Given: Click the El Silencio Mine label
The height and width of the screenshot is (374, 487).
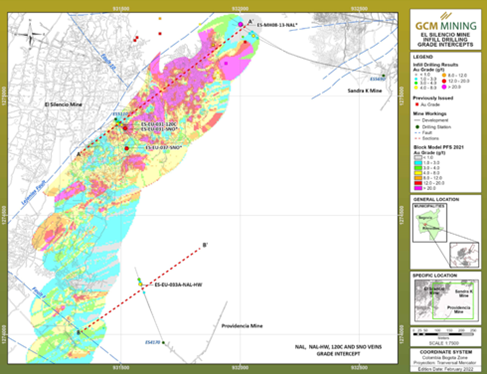Looking at the screenshot, I should click(x=63, y=104).
